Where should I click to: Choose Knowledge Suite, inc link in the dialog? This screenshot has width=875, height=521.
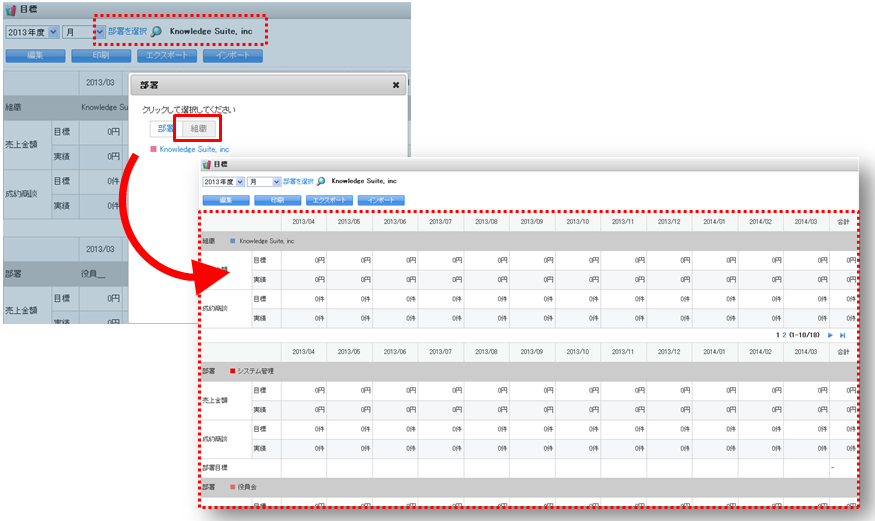point(194,149)
